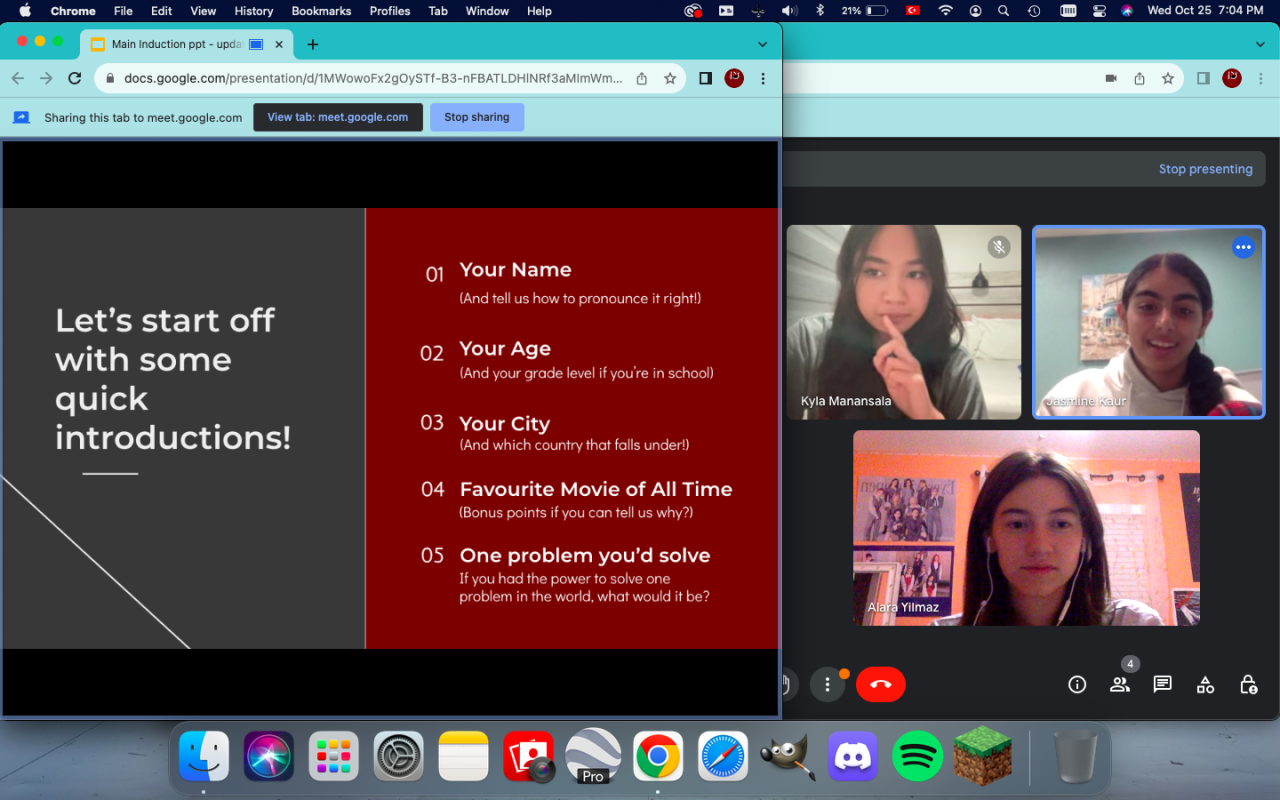Reload the Google Slides tab
1280x800 pixels.
pyautogui.click(x=74, y=79)
